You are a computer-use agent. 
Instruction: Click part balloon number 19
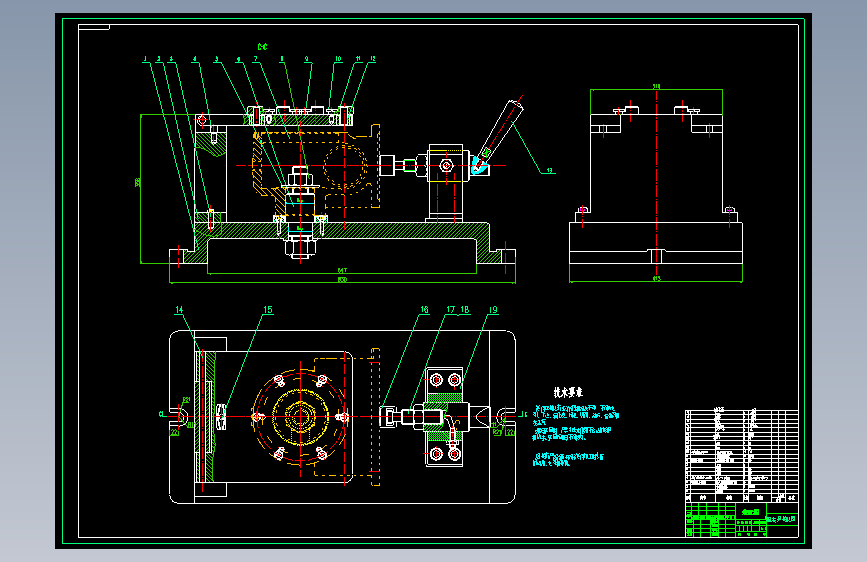coord(493,310)
